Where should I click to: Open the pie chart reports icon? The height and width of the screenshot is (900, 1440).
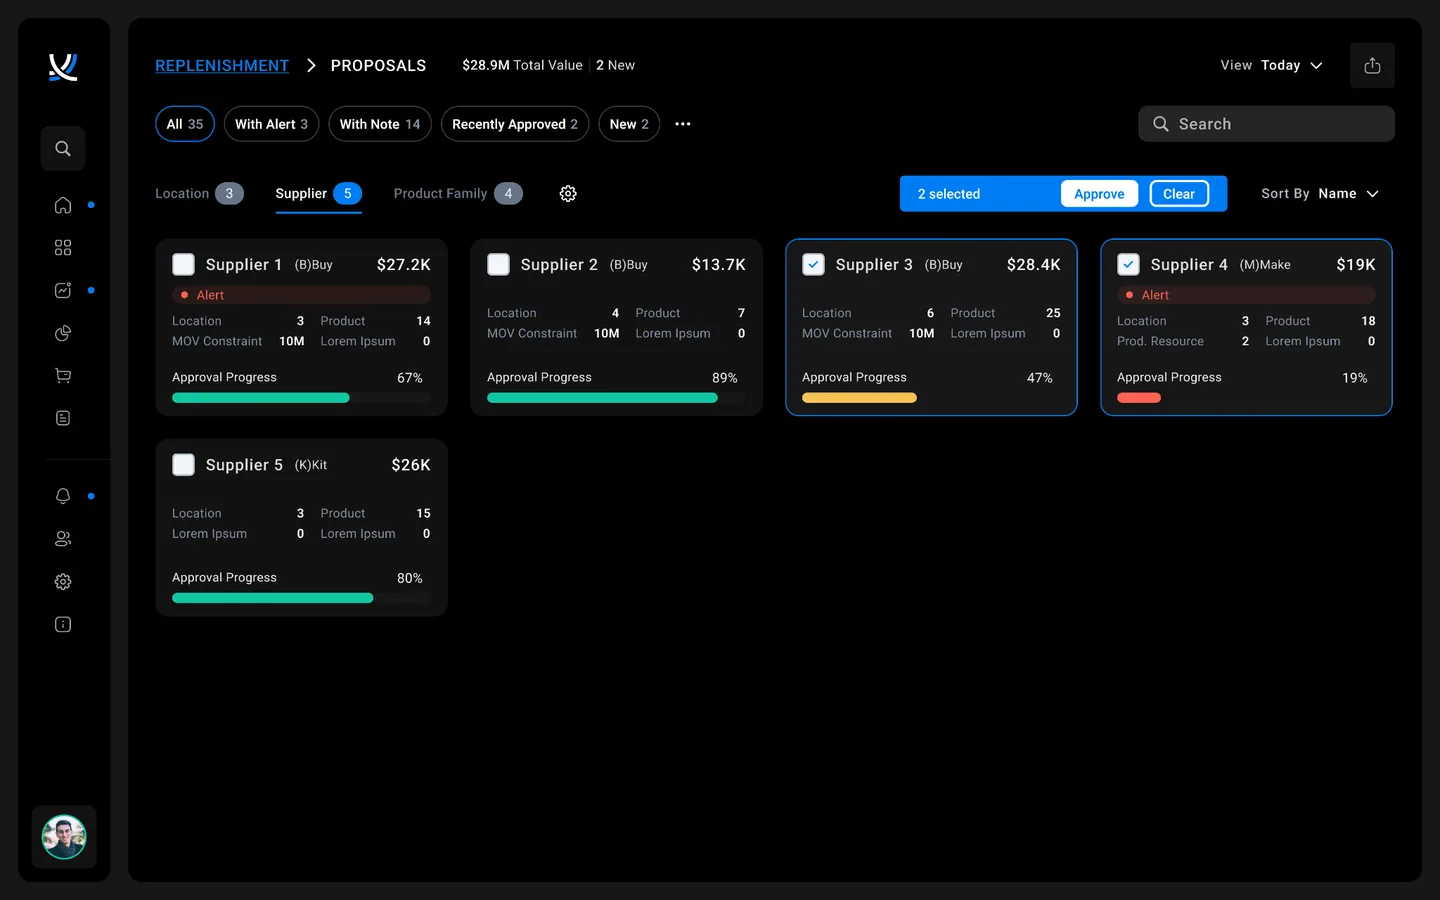point(62,333)
